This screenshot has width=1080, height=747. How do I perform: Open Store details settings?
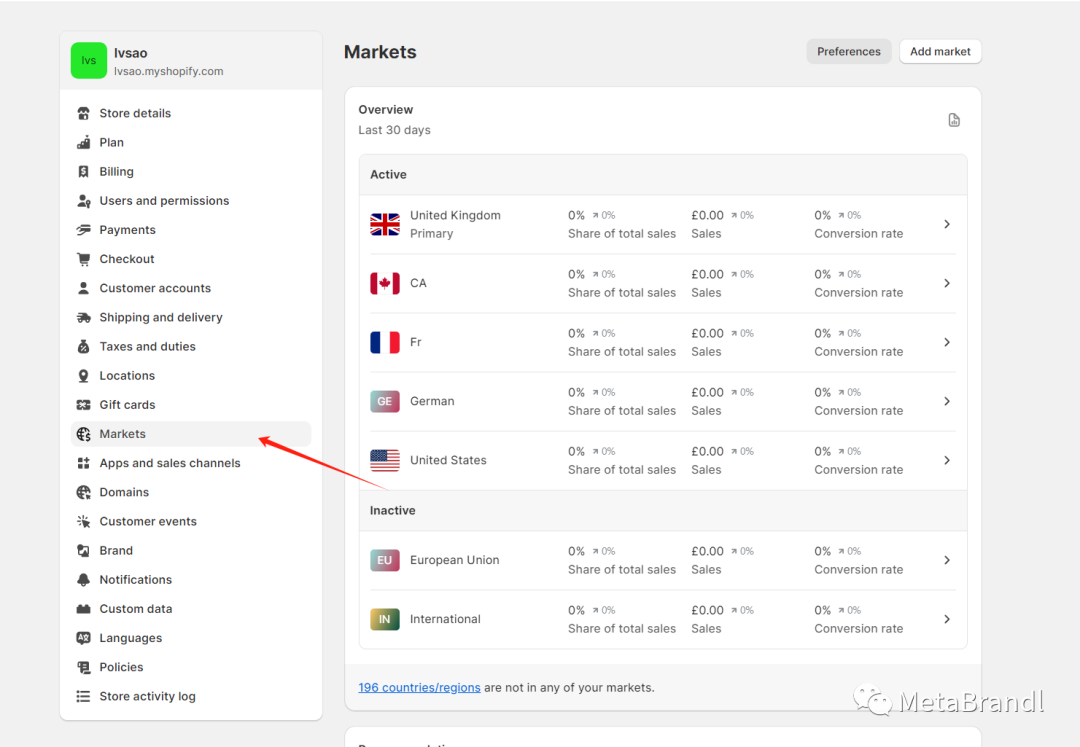[191, 113]
